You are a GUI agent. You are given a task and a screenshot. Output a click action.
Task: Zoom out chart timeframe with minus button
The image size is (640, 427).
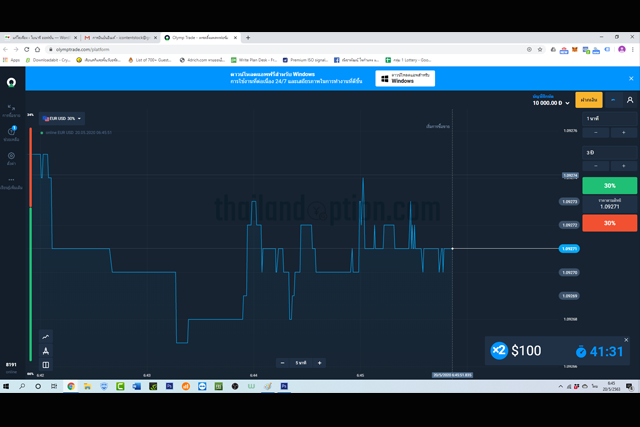coord(282,363)
